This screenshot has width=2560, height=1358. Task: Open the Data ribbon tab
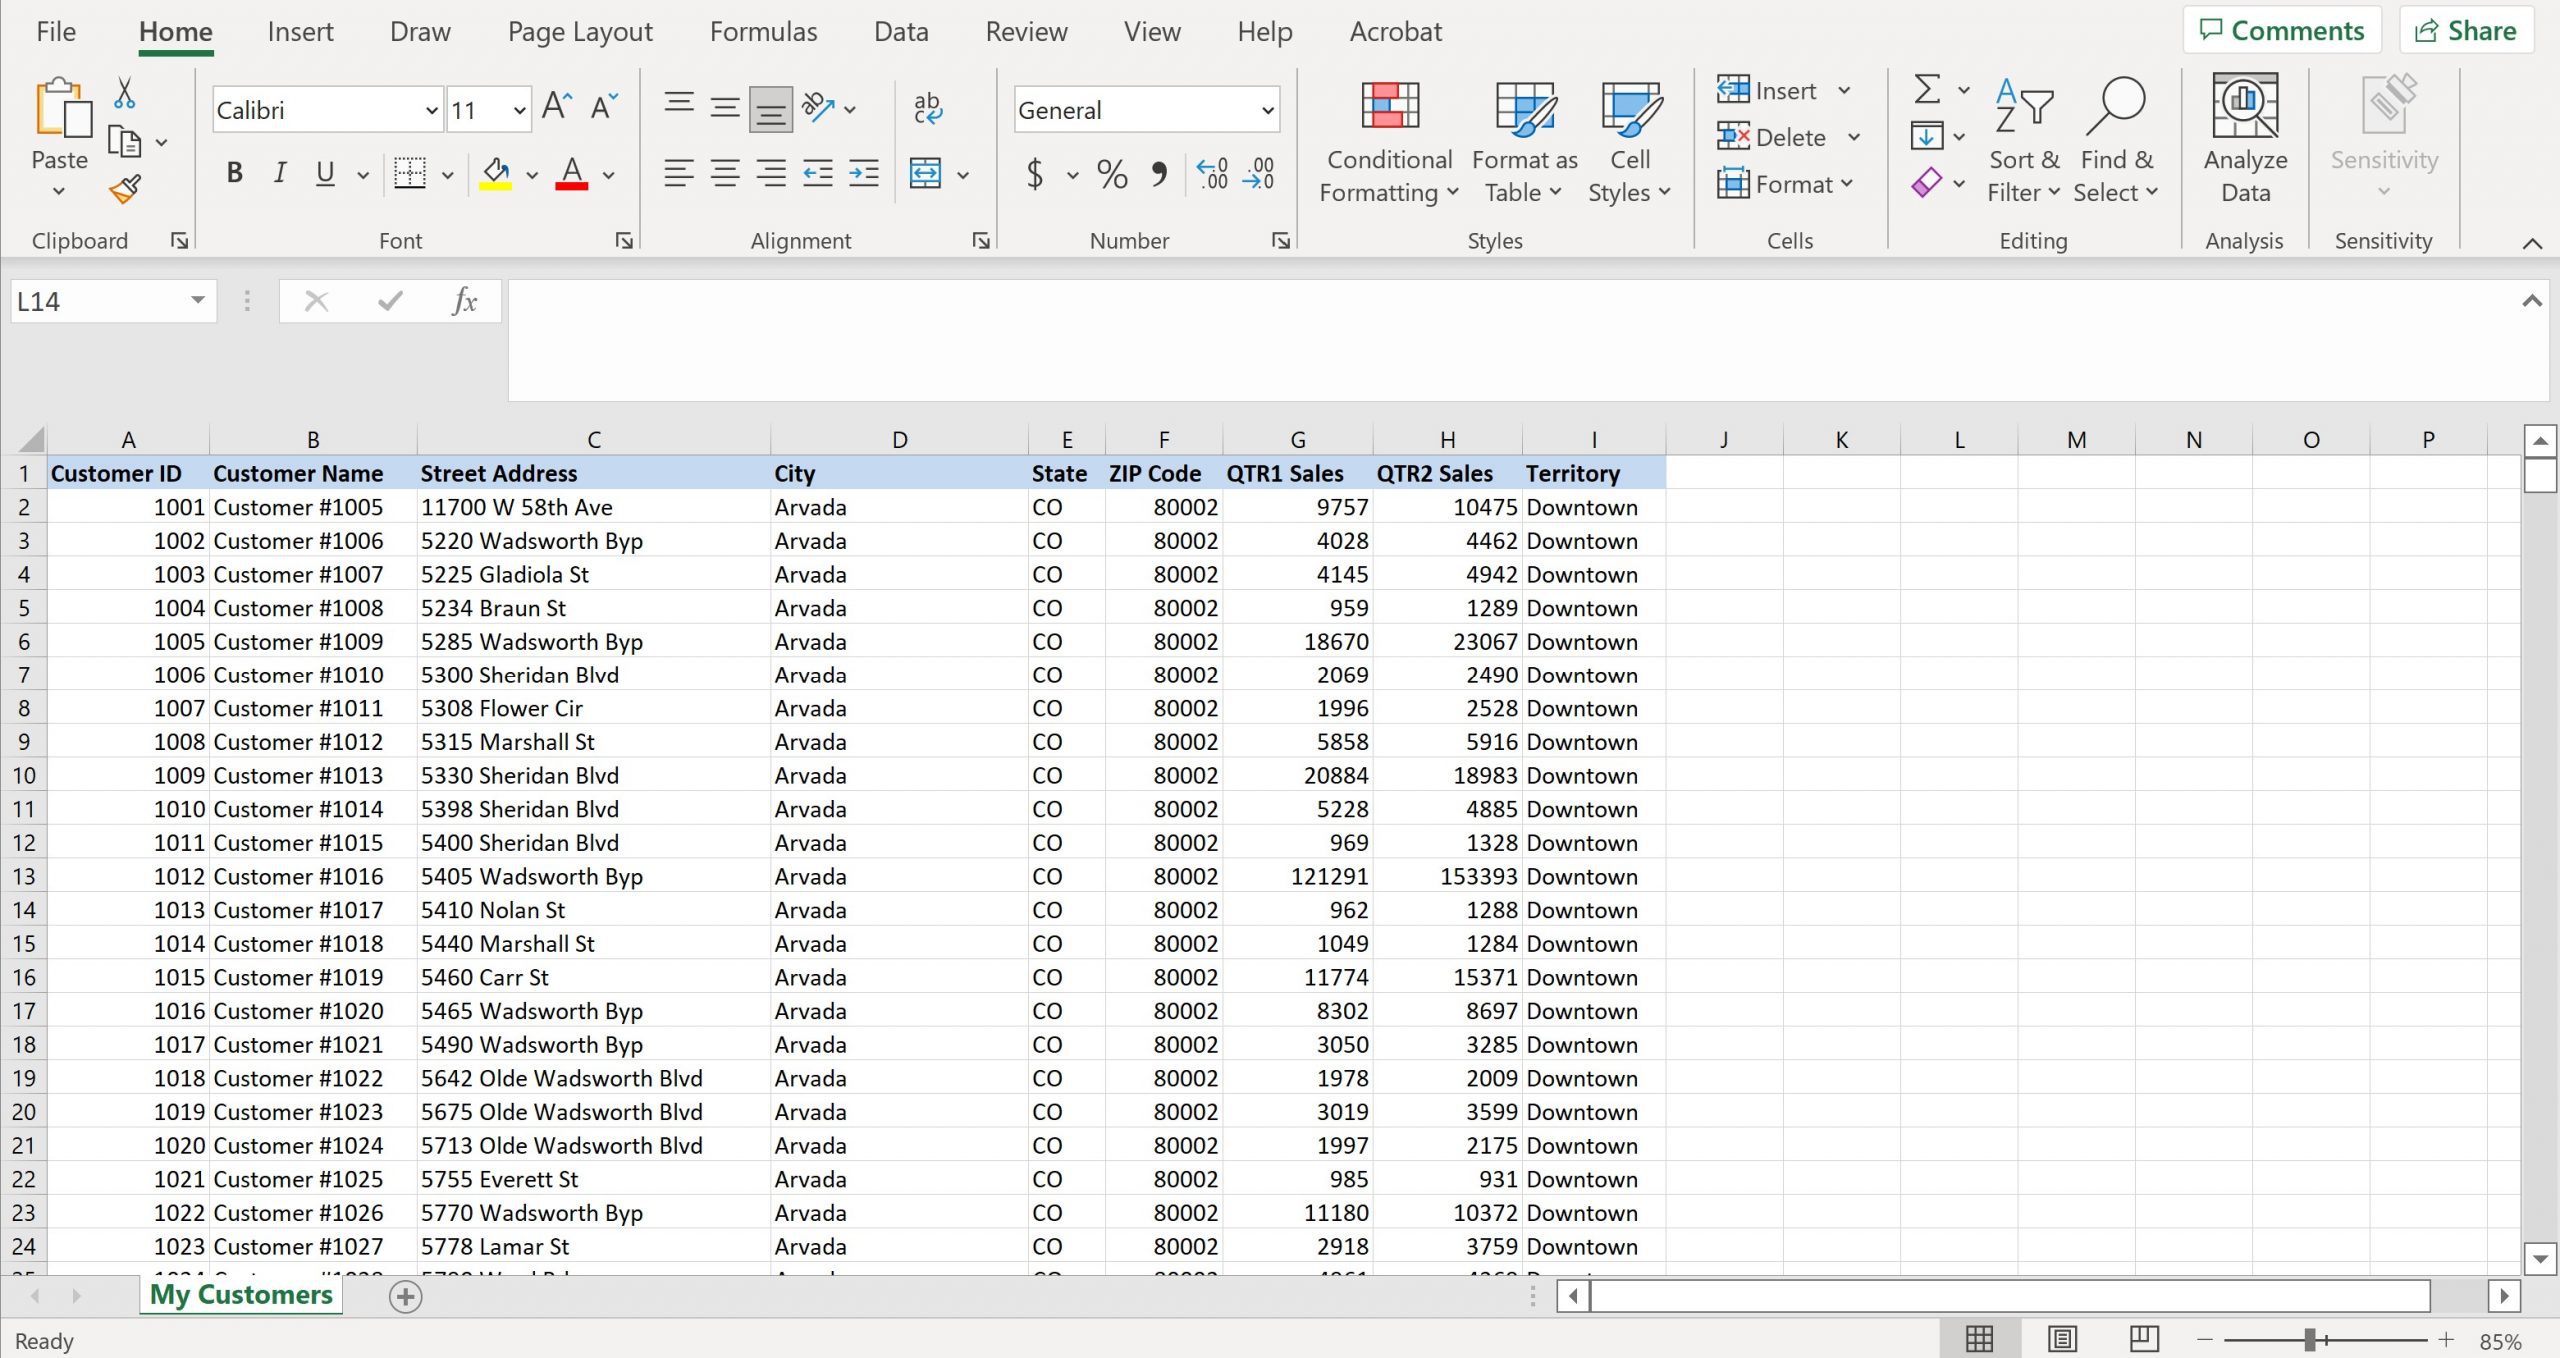click(897, 30)
